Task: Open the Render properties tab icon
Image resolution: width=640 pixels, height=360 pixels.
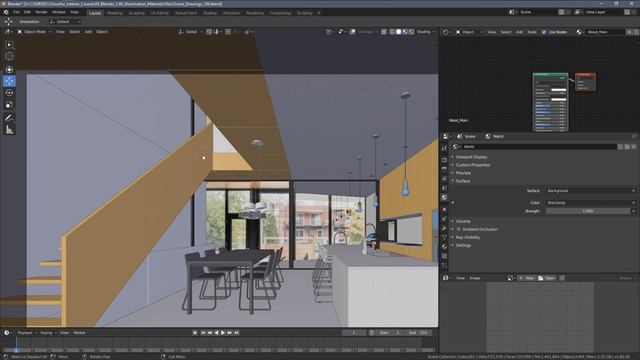Action: (x=444, y=160)
